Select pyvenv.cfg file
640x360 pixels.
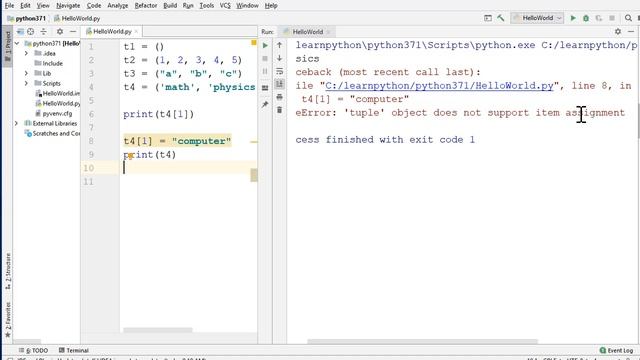pos(53,113)
